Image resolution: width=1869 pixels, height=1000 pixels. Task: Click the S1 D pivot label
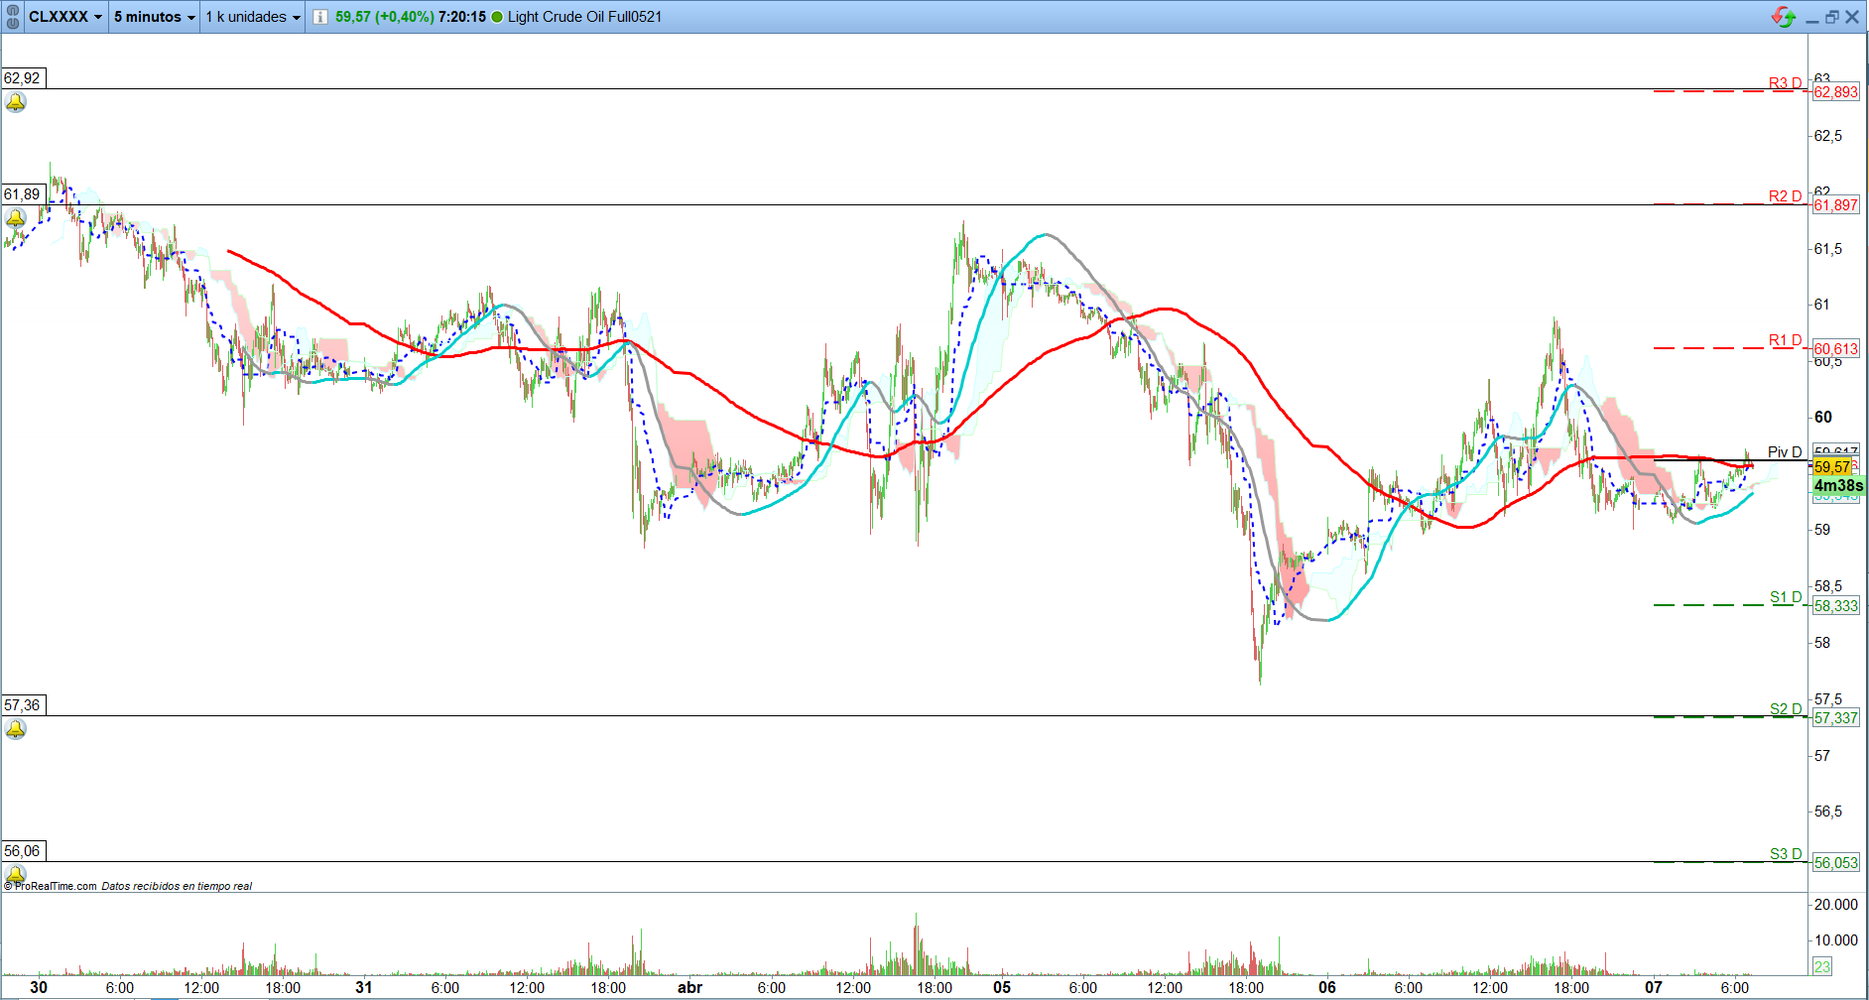[1786, 597]
